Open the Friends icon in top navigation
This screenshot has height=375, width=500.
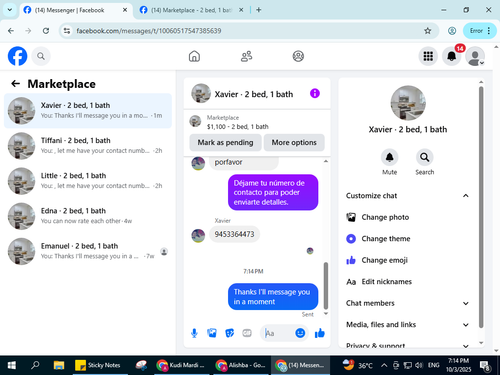coord(246,56)
